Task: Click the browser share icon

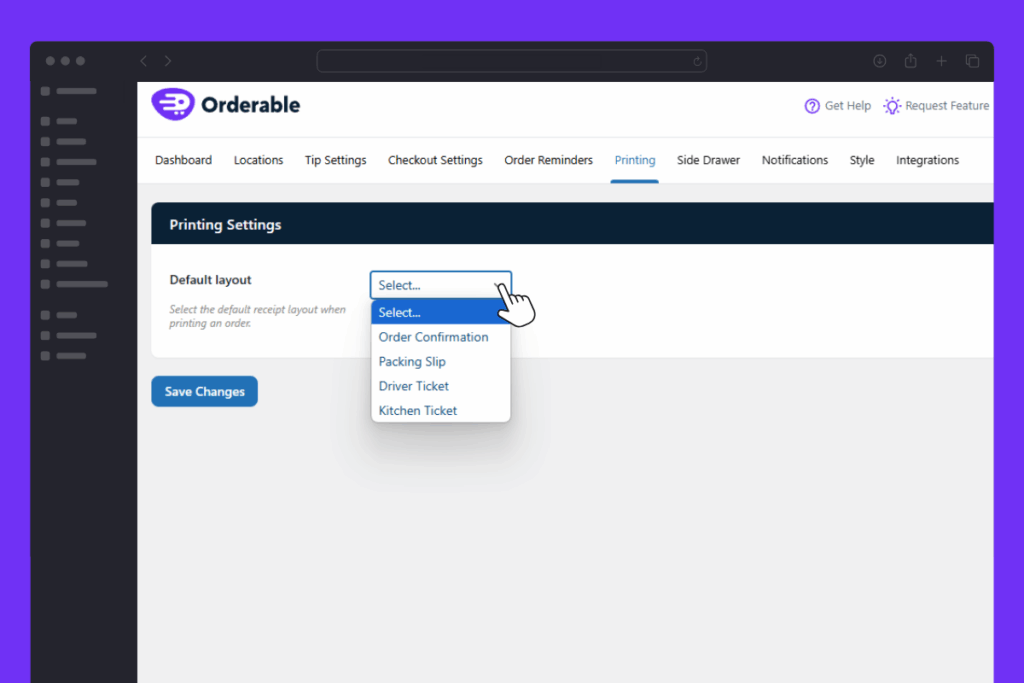Action: point(910,61)
